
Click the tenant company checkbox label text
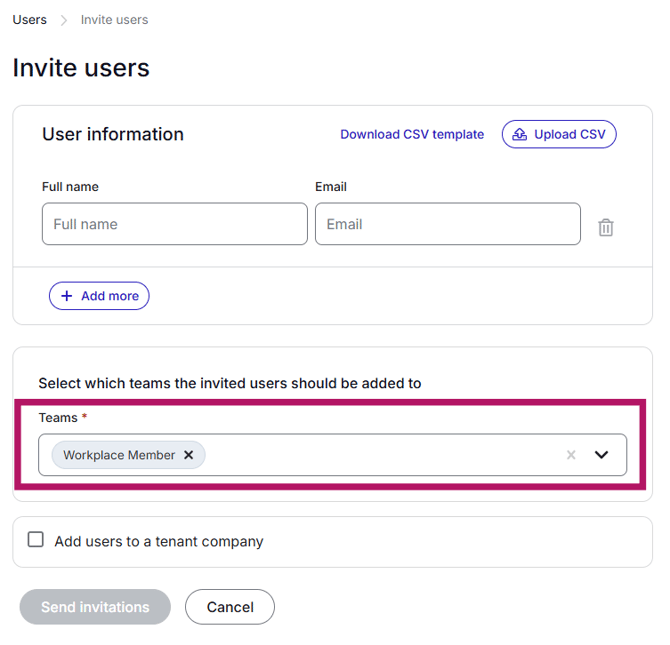[x=159, y=541]
